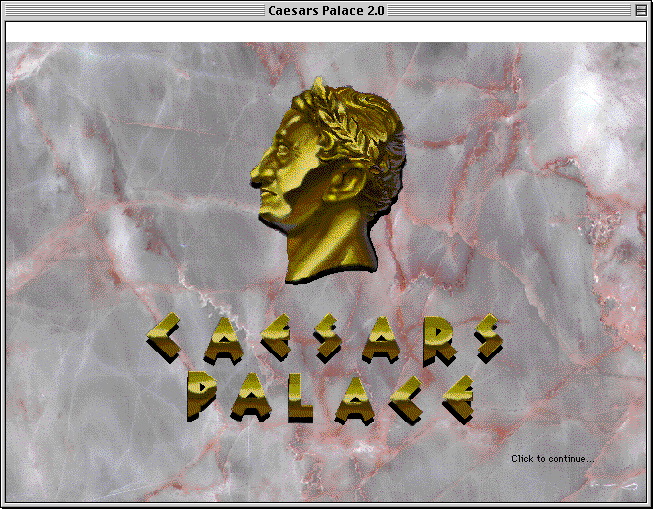Click the final golden E in PALACE
Viewport: 653px width, 509px height.
pyautogui.click(x=458, y=397)
